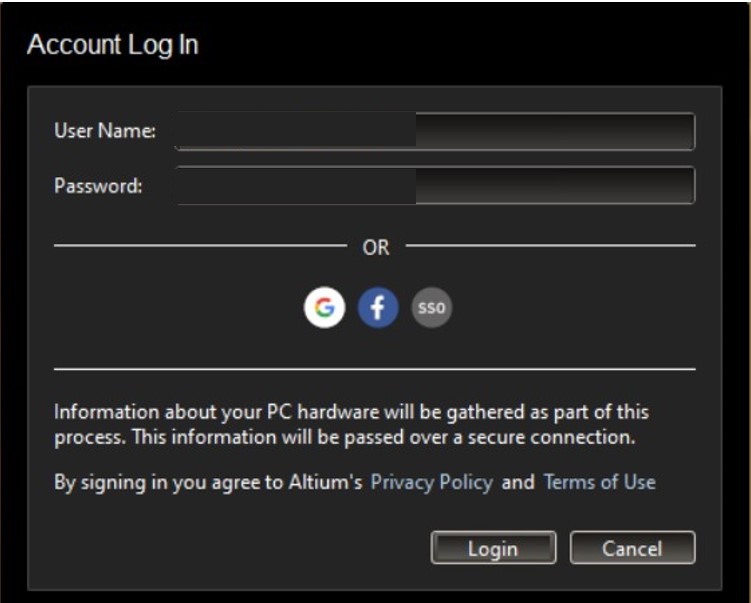Image resolution: width=751 pixels, height=603 pixels.
Task: Open Altium's Privacy Policy link
Action: coord(431,482)
